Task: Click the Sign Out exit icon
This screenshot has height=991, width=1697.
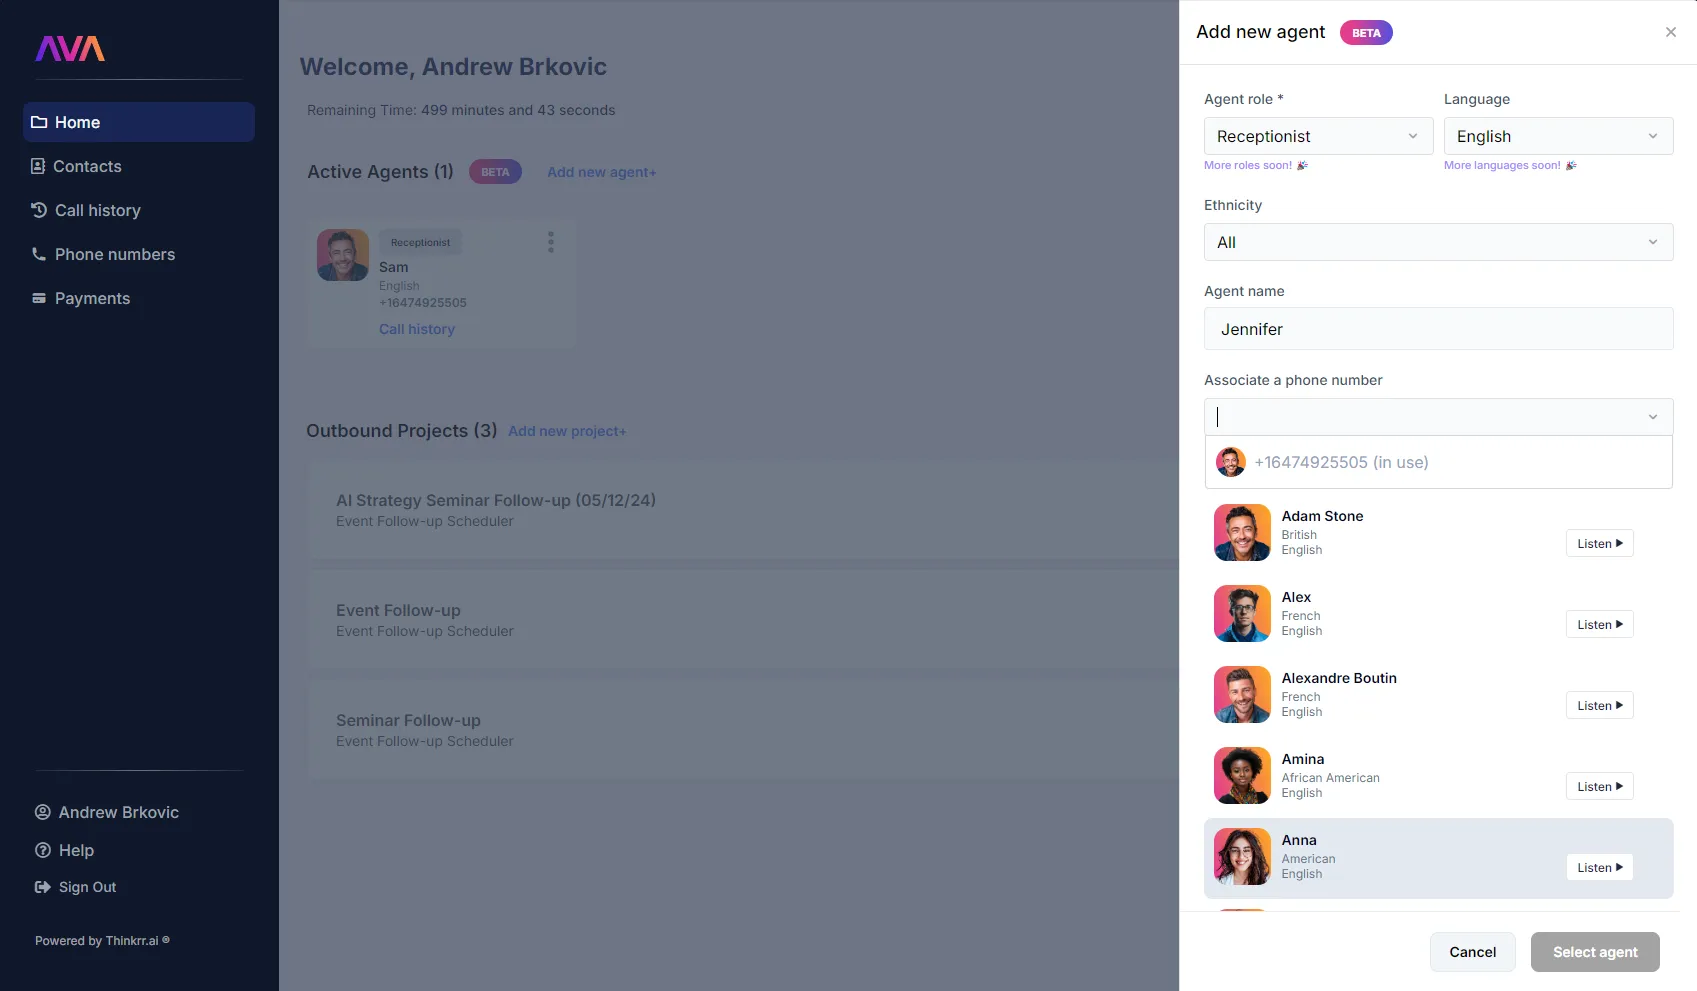Action: click(x=43, y=887)
